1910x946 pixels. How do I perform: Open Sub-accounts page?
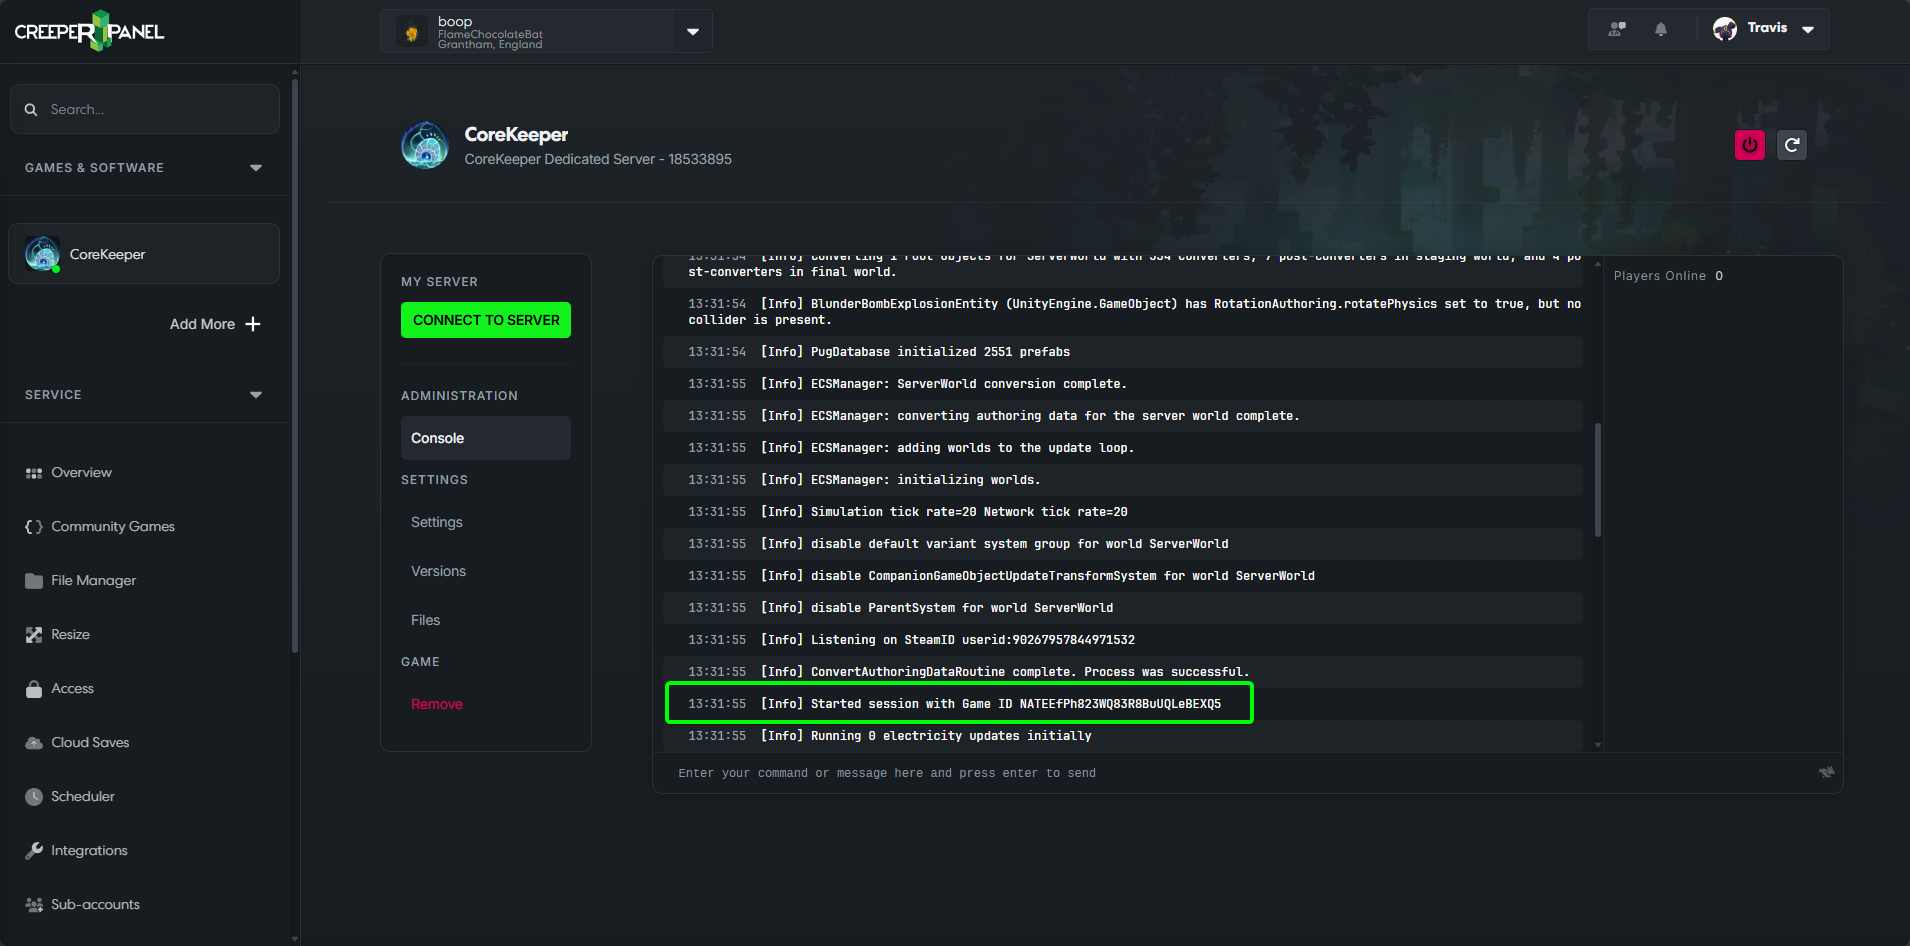[x=95, y=905]
